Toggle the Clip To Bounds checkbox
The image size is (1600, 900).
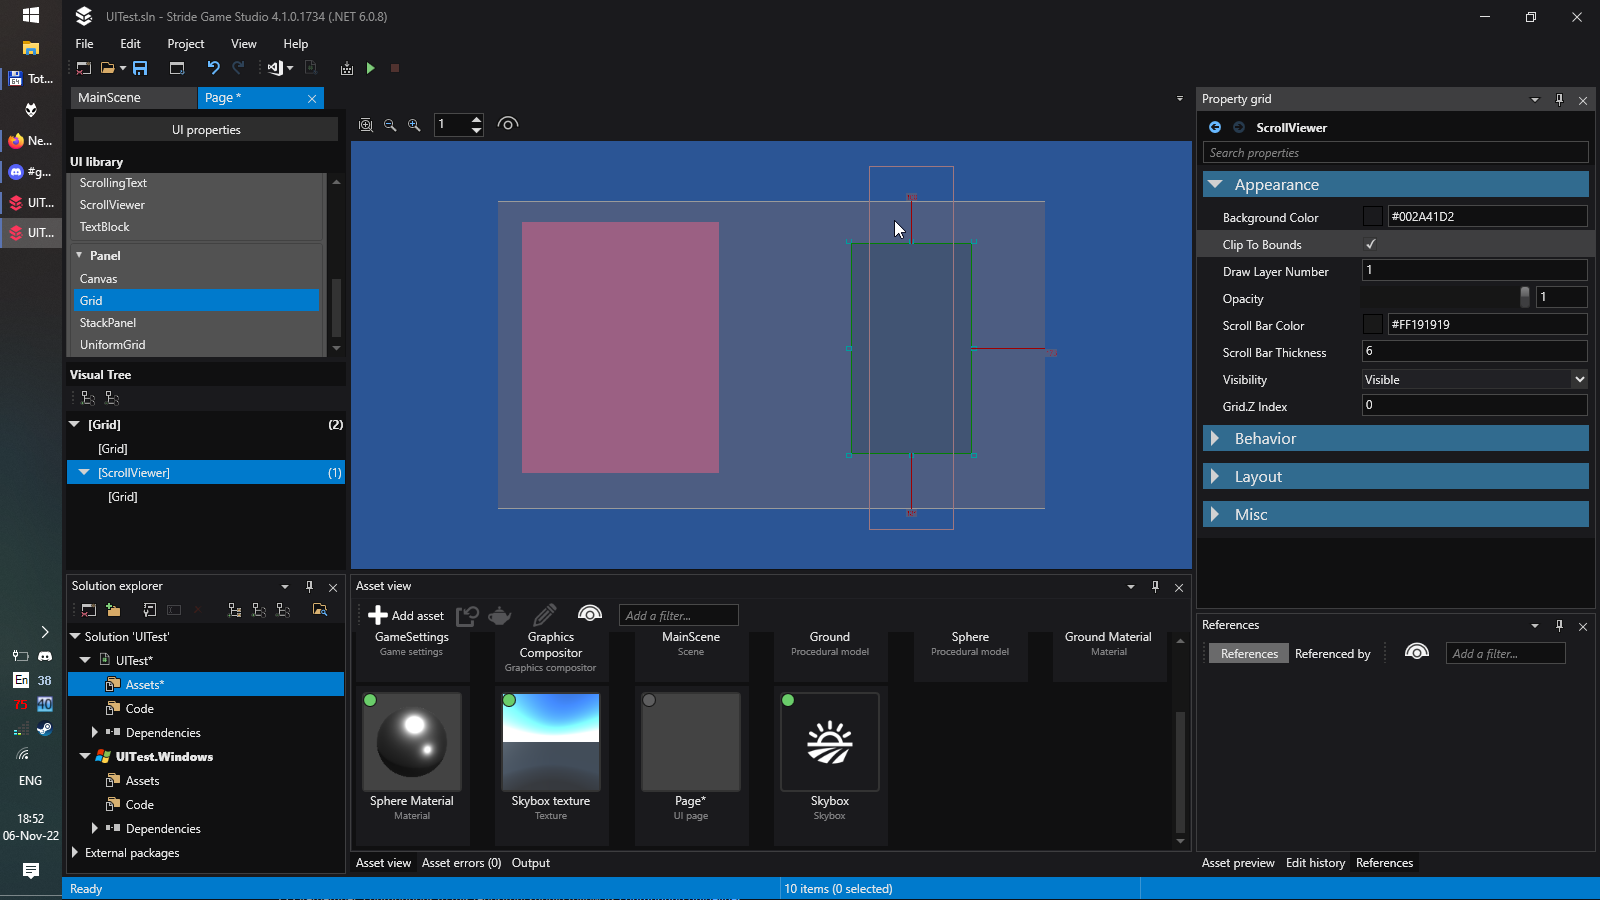pyautogui.click(x=1371, y=244)
